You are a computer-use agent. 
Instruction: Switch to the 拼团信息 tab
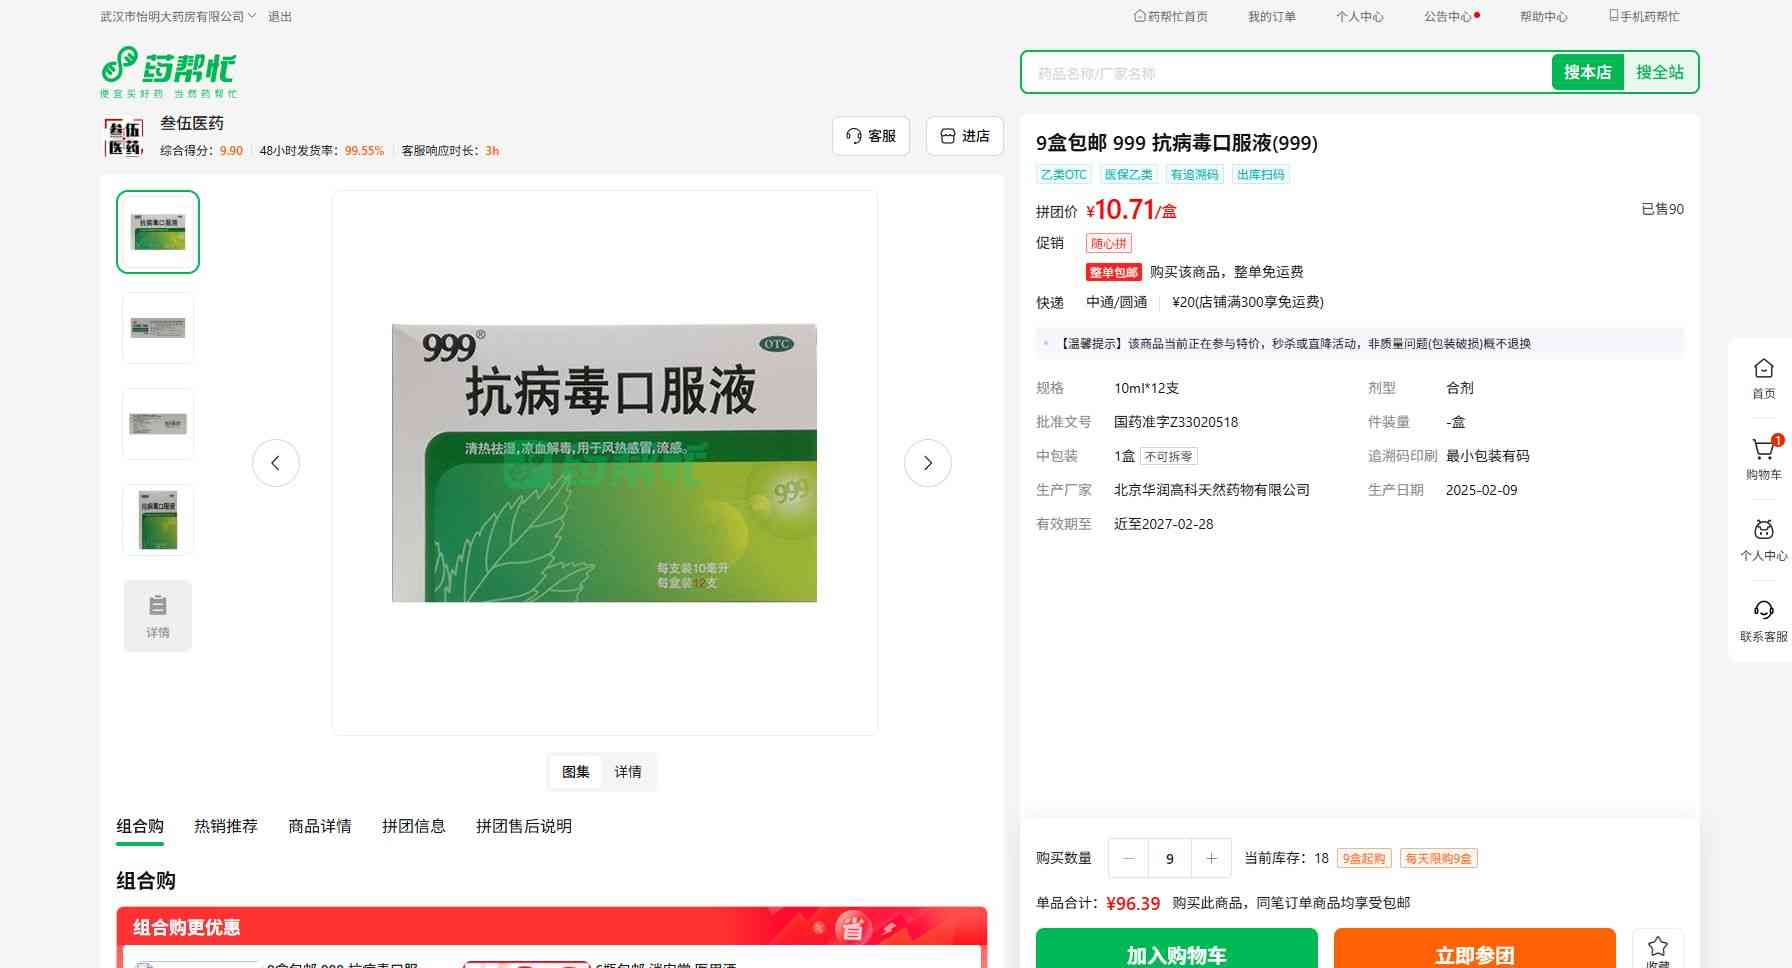click(413, 826)
